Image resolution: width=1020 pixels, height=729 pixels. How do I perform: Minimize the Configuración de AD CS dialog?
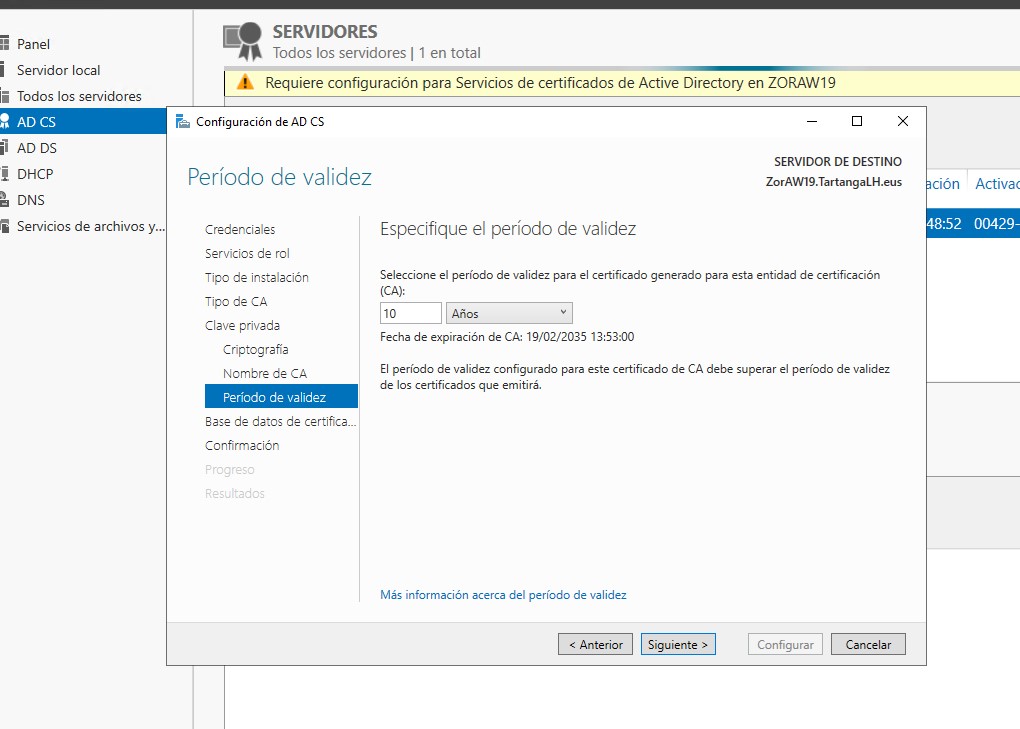click(x=812, y=122)
